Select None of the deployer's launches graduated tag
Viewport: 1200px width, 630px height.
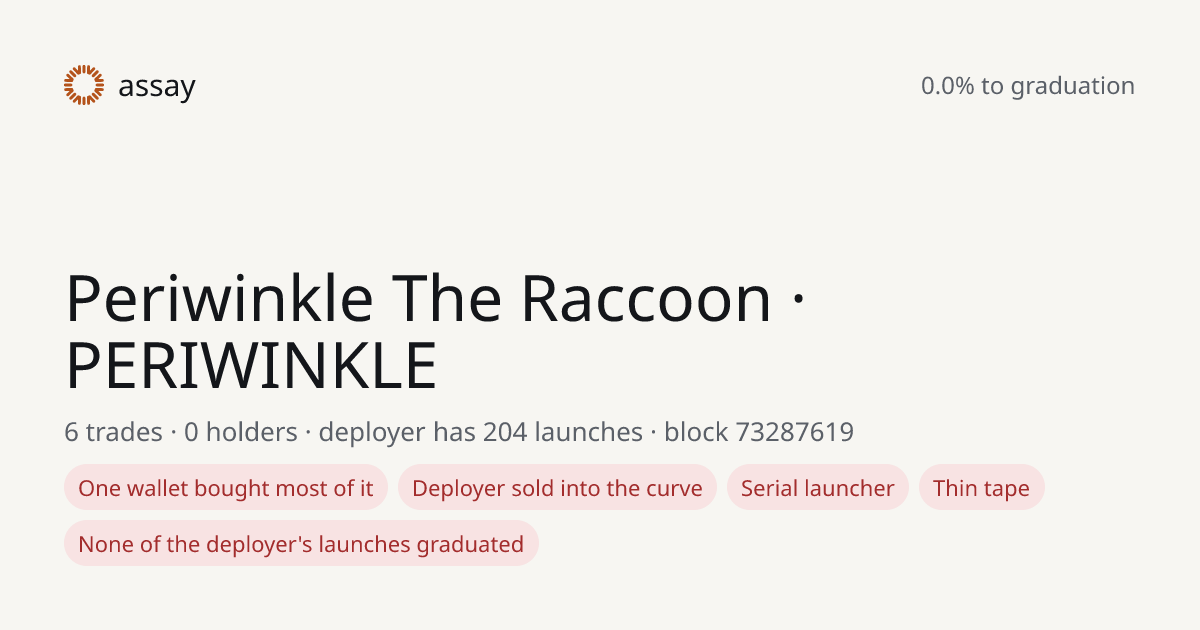coord(301,544)
